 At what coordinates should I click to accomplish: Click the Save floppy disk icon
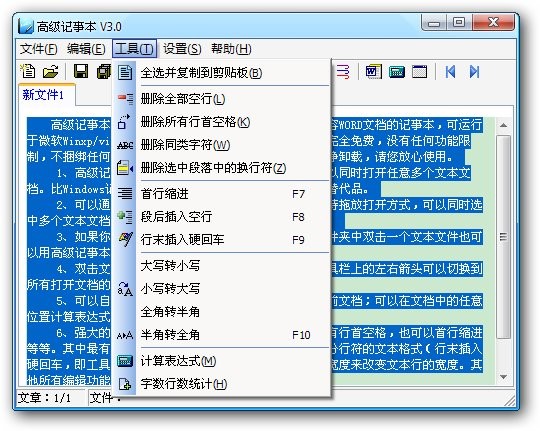tap(81, 71)
